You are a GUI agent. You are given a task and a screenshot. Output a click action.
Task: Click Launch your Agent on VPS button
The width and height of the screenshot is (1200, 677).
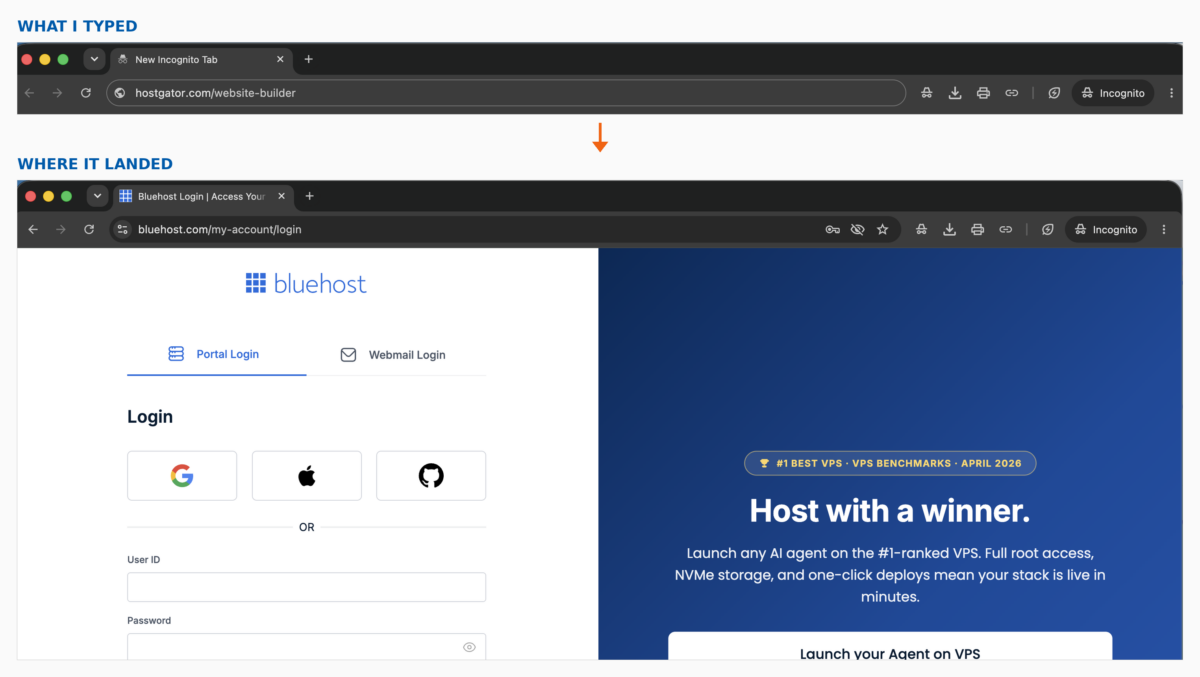(890, 646)
